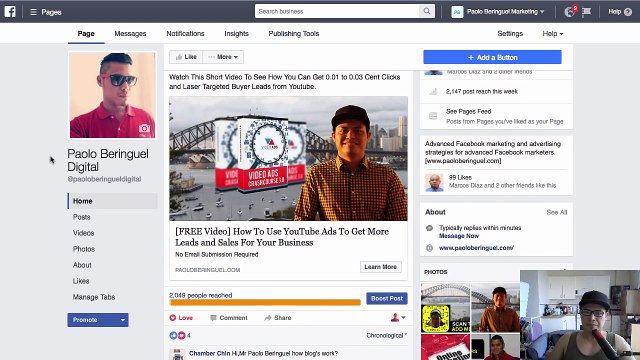640x360 pixels.
Task: Click the Boost Post button
Action: [387, 298]
